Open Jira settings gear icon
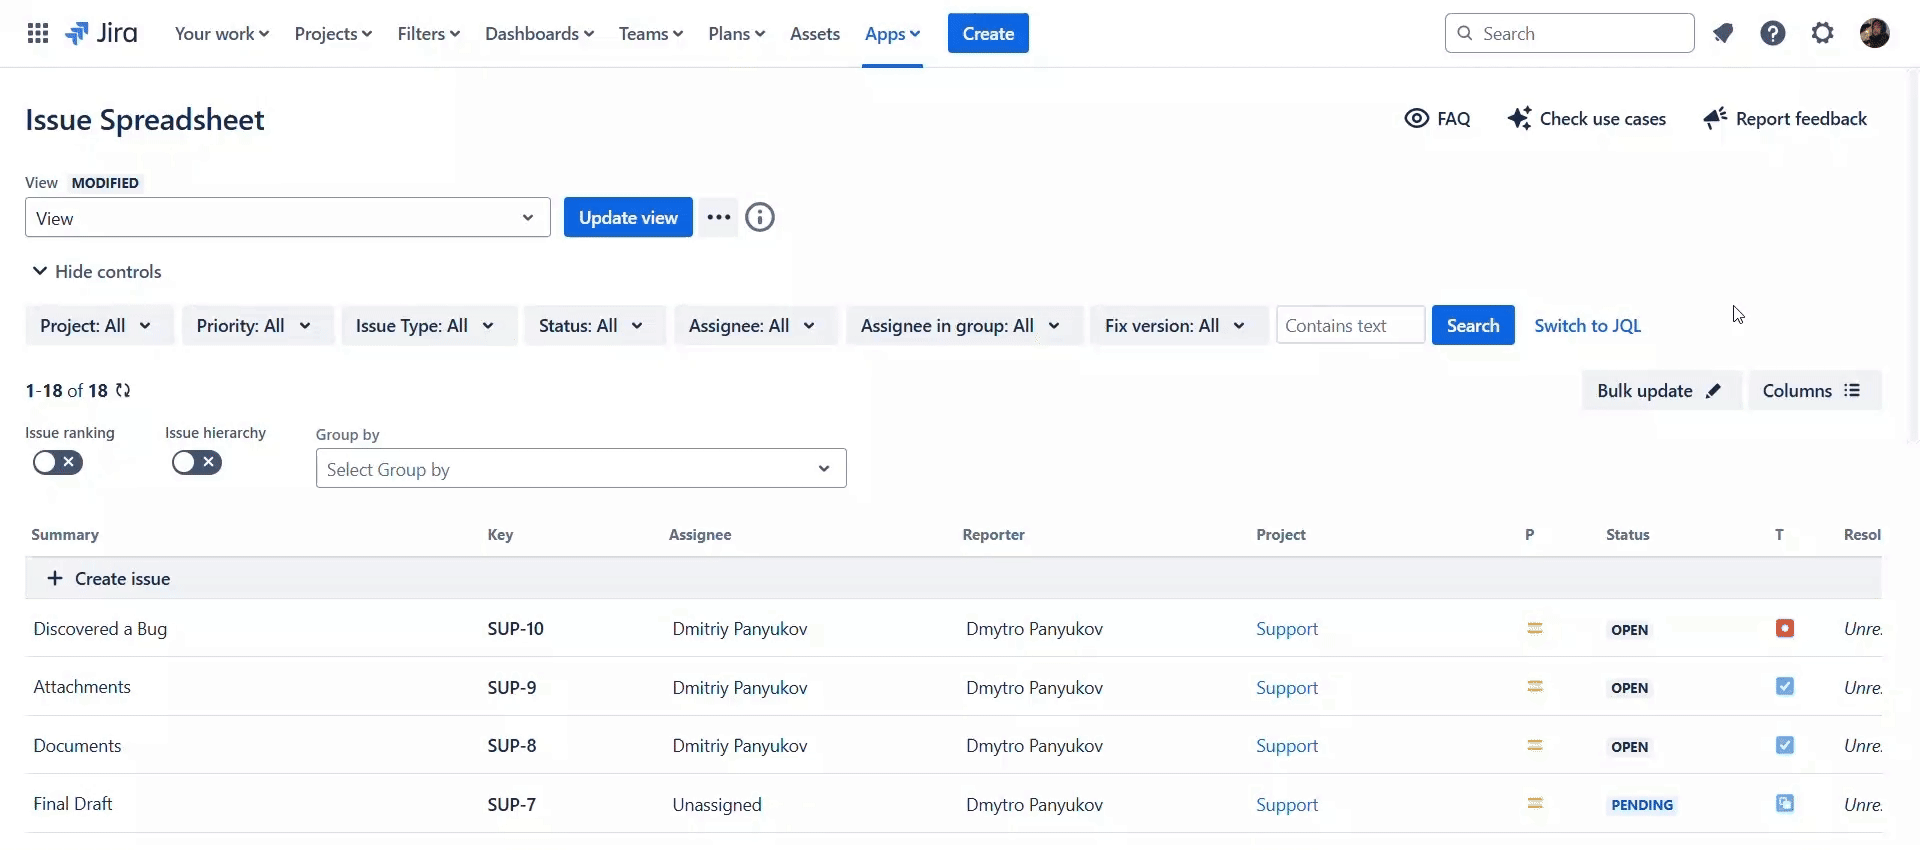Viewport: 1920px width, 850px height. point(1822,34)
